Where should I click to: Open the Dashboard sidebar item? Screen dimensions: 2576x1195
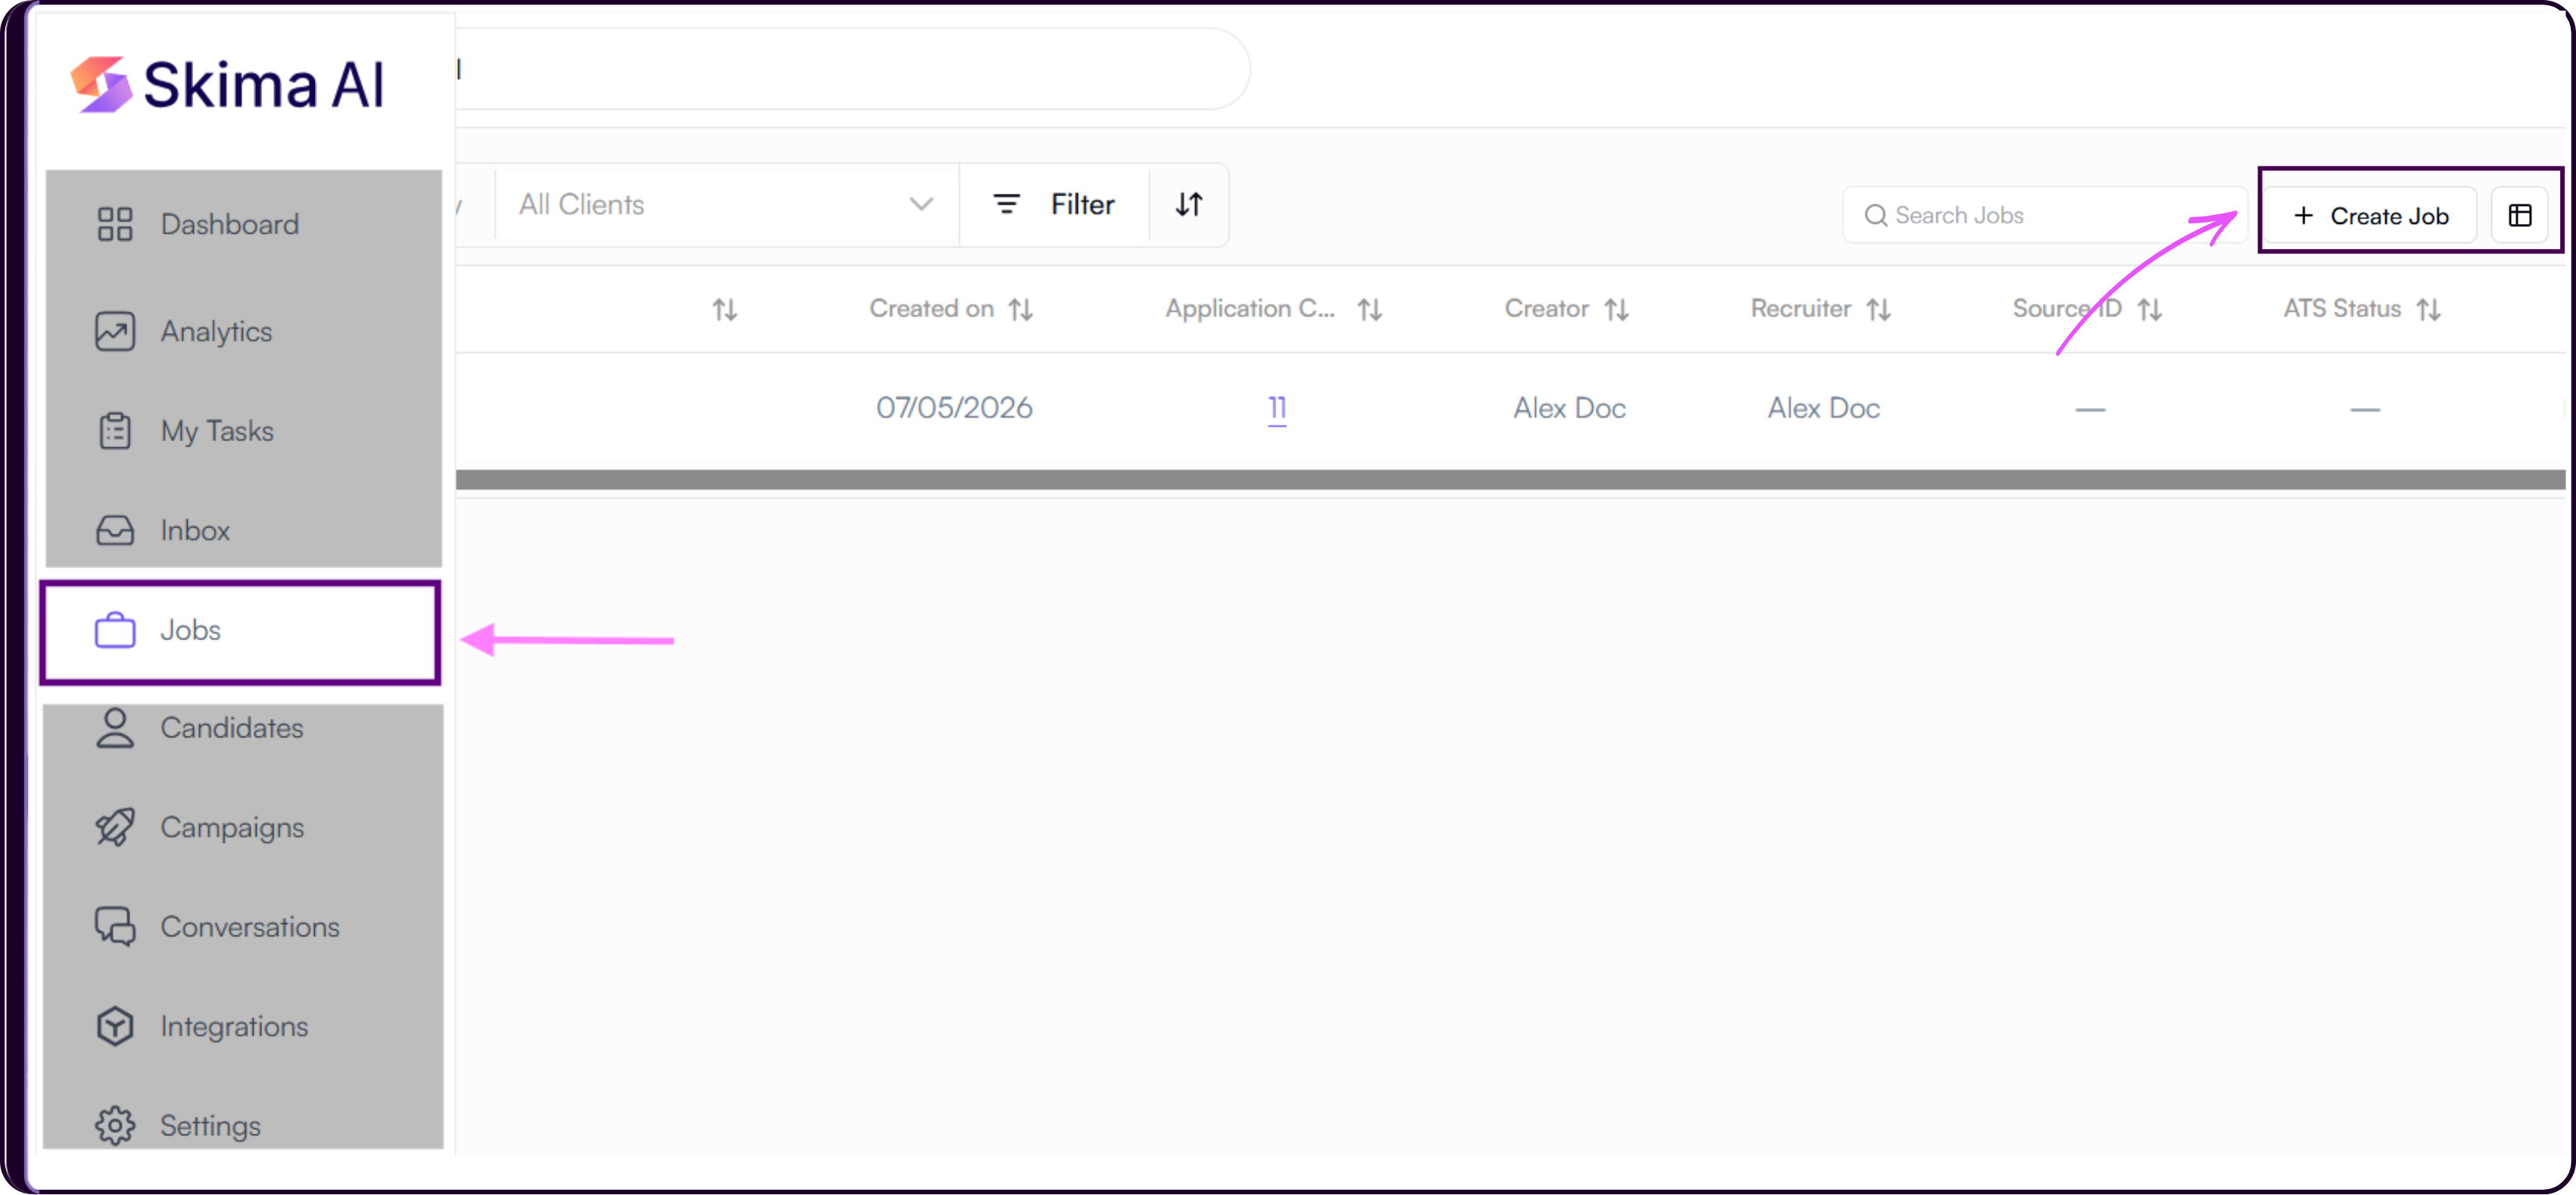(243, 224)
